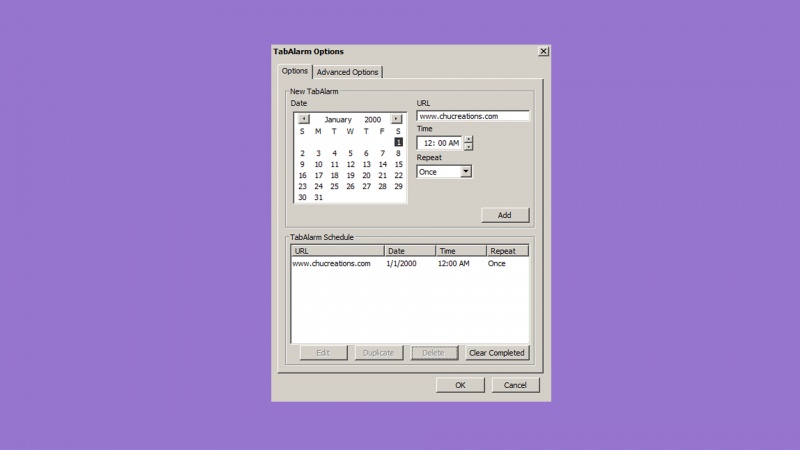The width and height of the screenshot is (800, 450).
Task: Switch to the Options tab
Action: click(x=295, y=71)
